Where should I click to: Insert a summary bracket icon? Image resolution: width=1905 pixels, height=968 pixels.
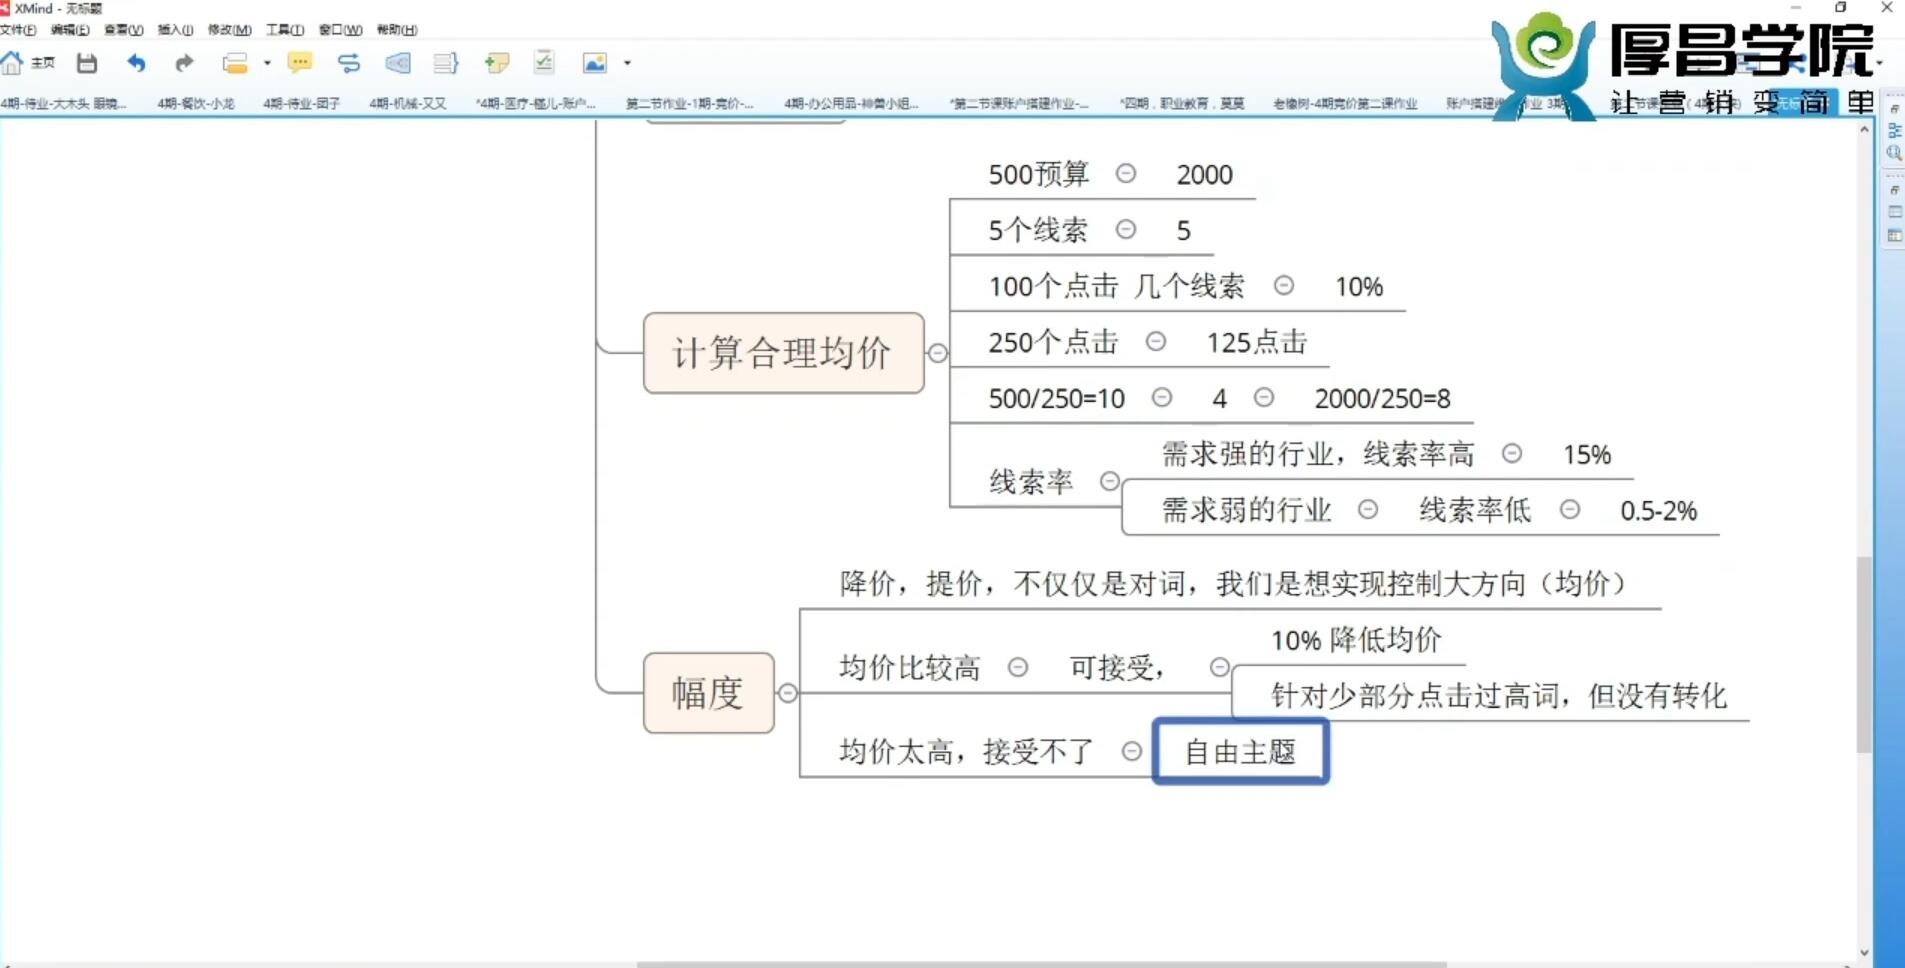tap(446, 63)
